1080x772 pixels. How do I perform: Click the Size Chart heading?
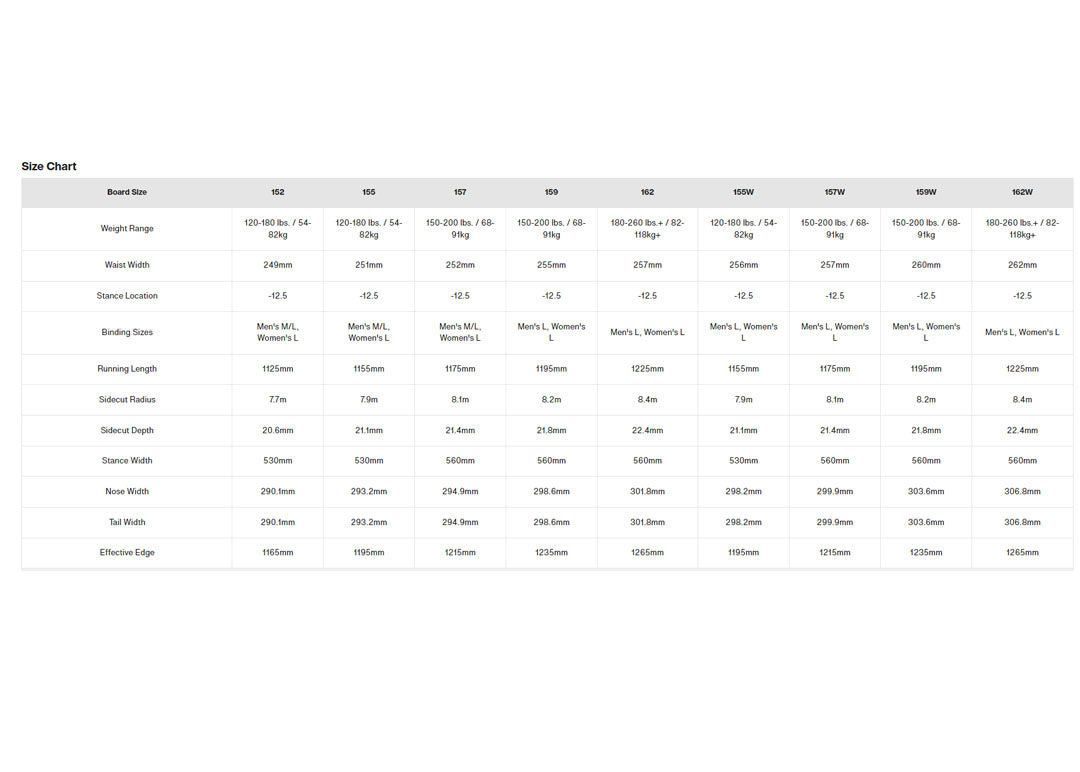click(x=49, y=166)
